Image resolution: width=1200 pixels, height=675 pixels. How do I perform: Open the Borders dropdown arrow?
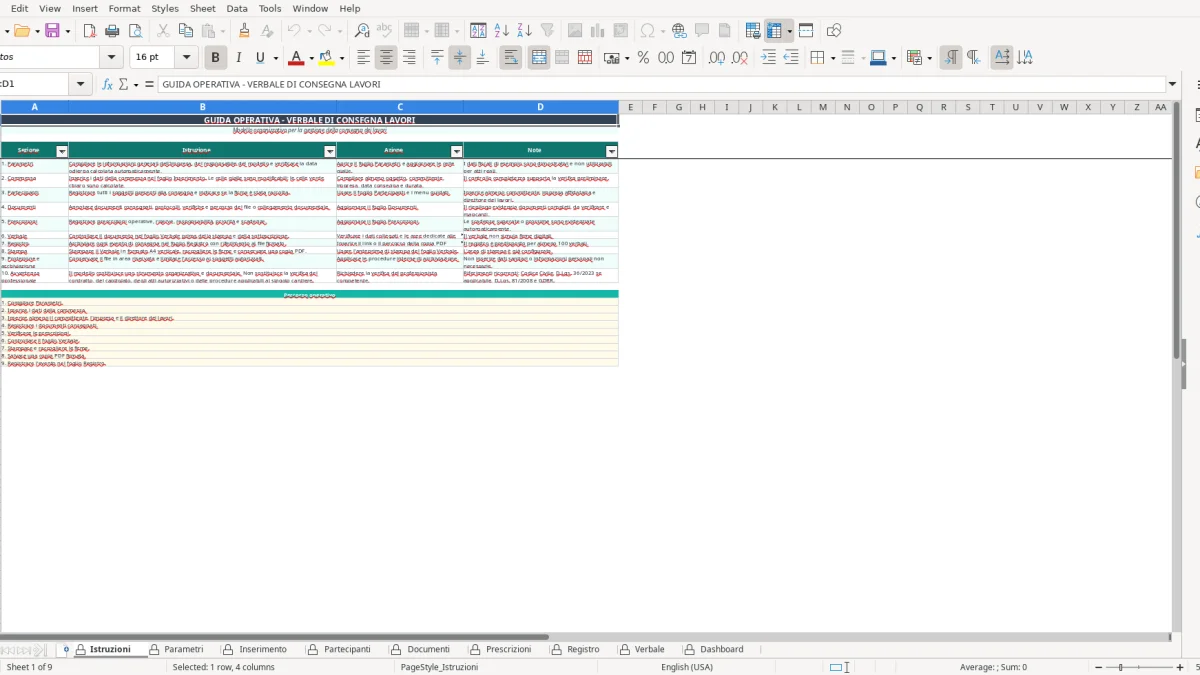[x=831, y=58]
